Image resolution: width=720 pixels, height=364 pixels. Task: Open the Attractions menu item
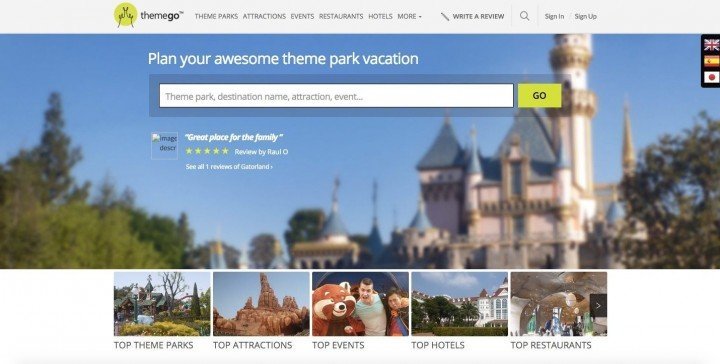(x=264, y=17)
